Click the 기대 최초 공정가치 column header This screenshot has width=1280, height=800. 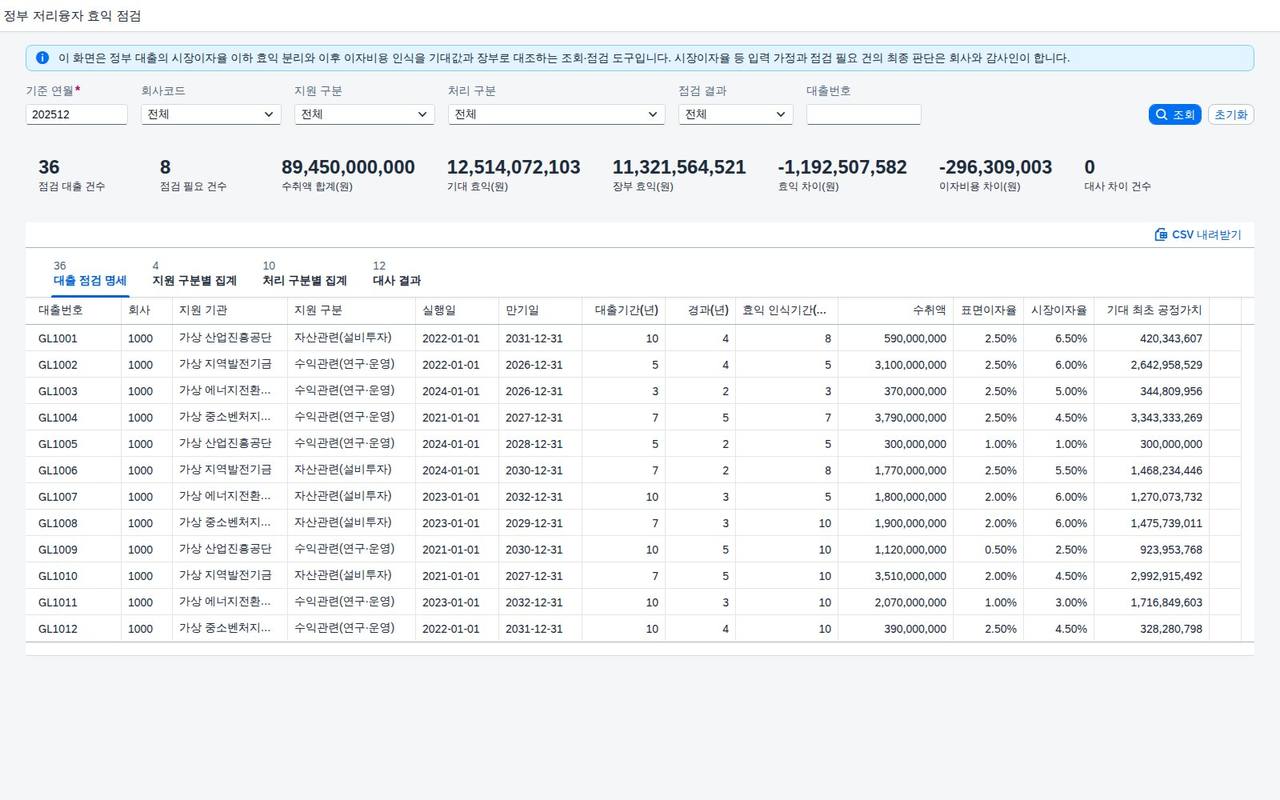pos(1154,311)
